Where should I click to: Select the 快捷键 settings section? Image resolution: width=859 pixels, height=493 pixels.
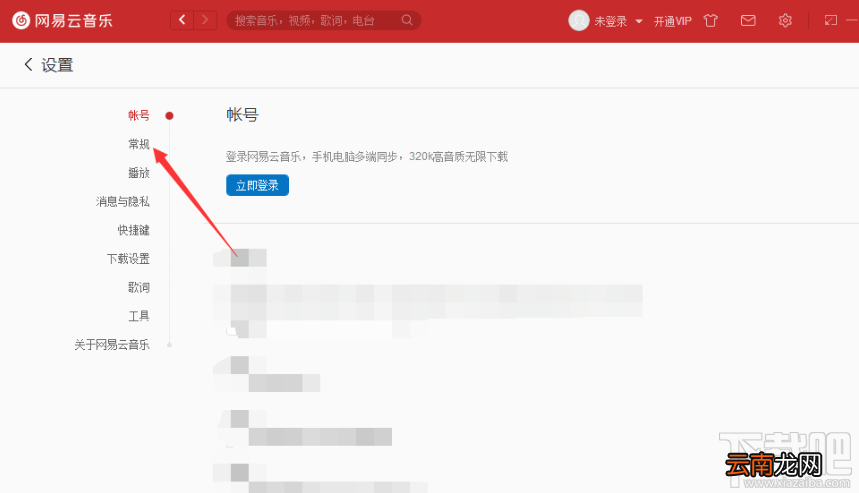pyautogui.click(x=134, y=230)
